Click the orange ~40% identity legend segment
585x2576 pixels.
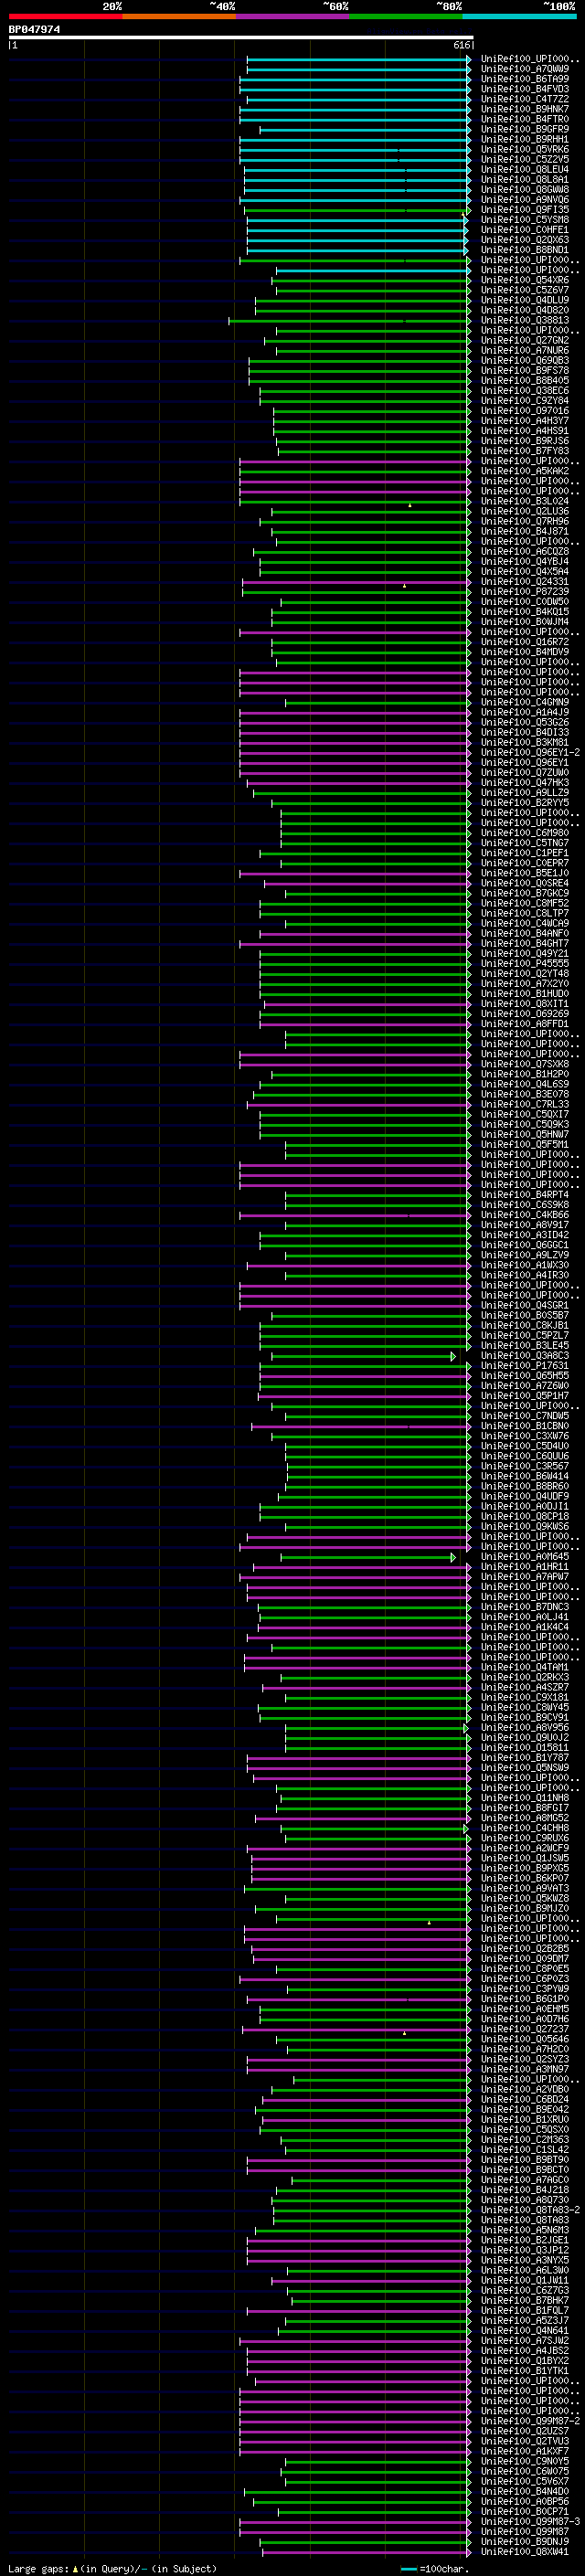tap(179, 16)
